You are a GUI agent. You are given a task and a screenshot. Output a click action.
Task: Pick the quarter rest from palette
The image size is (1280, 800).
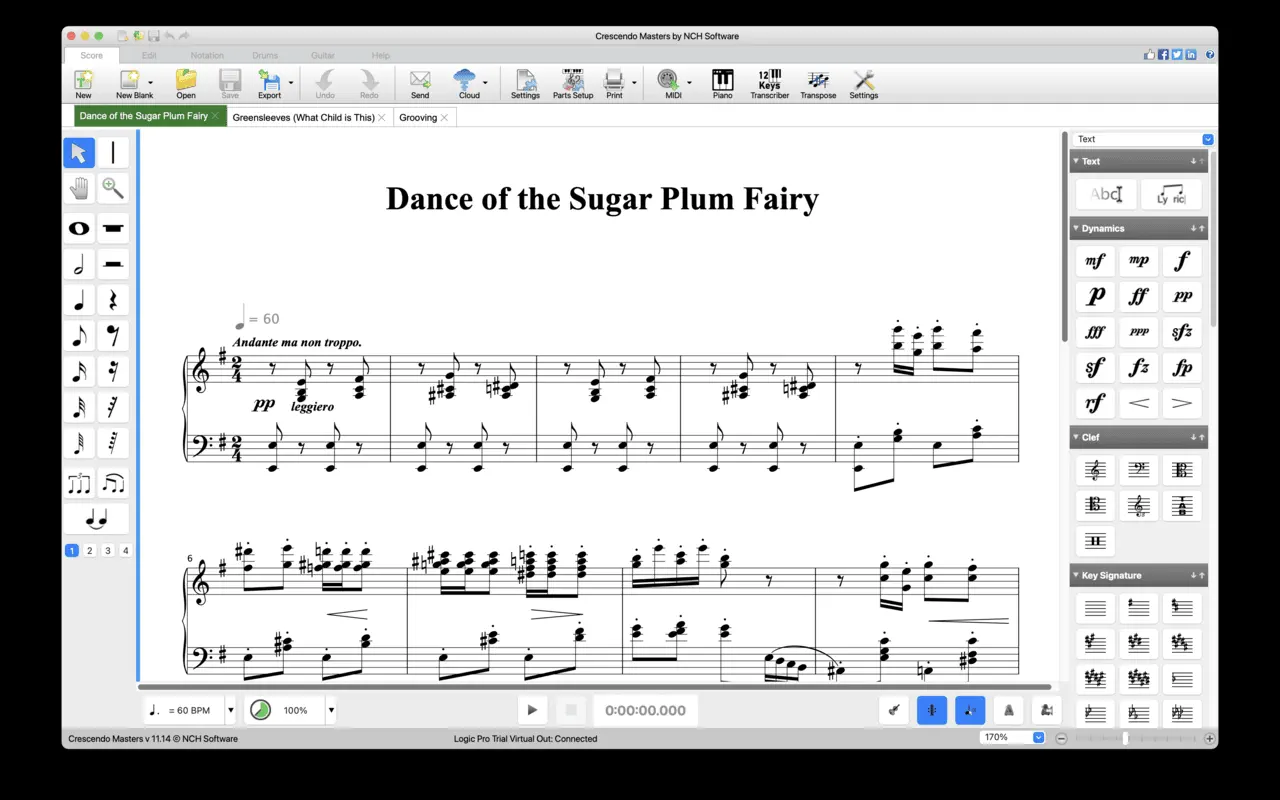coord(113,300)
